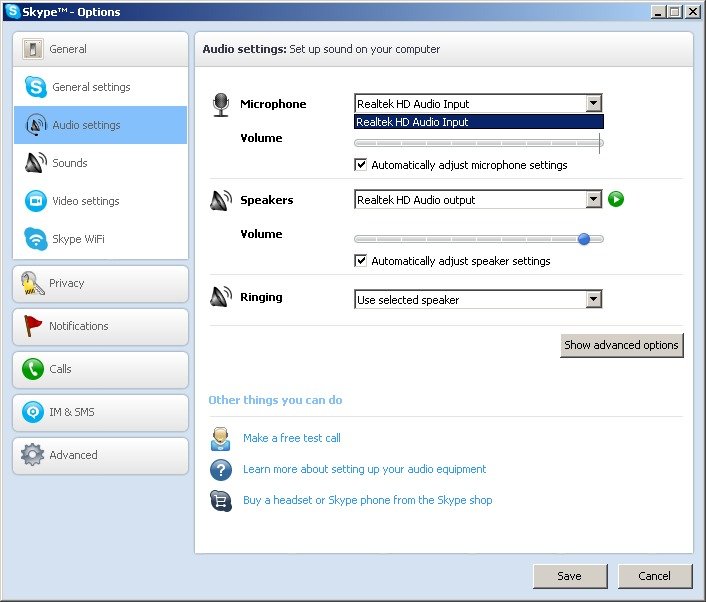Click the speaker icon next to Ringing

pos(221,297)
